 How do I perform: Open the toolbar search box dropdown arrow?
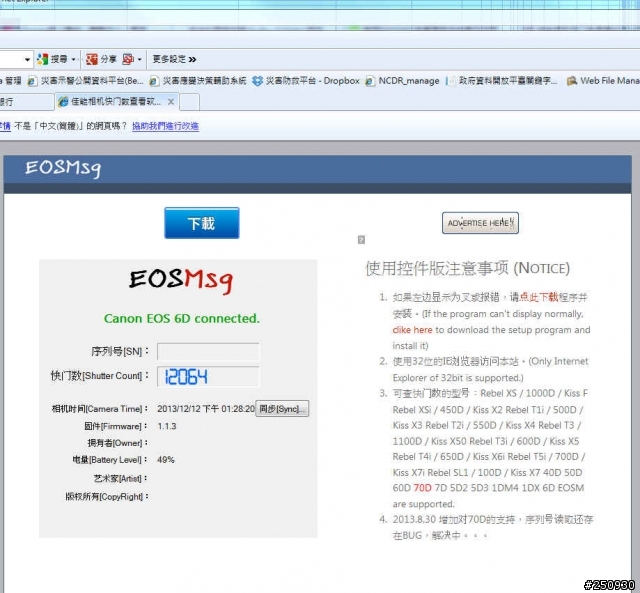(27, 60)
